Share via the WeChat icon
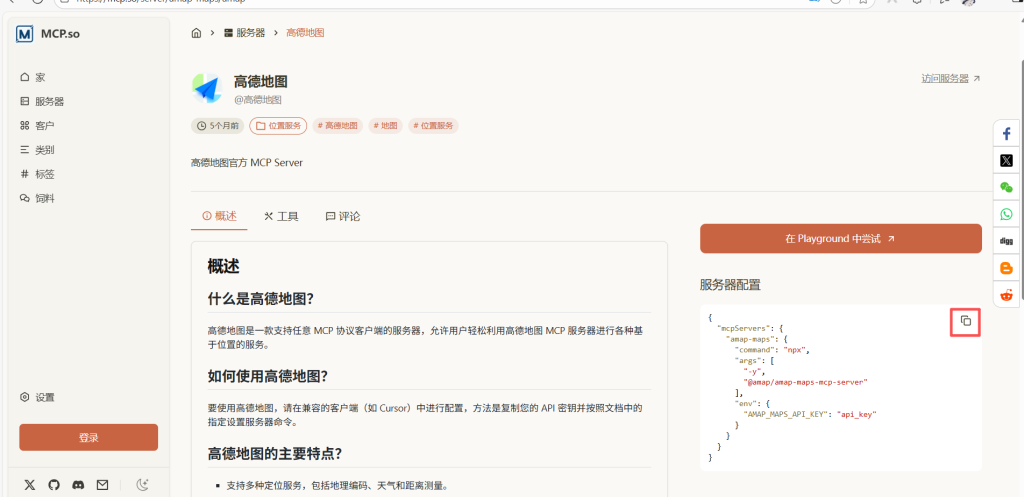1024x497 pixels. click(x=1006, y=187)
